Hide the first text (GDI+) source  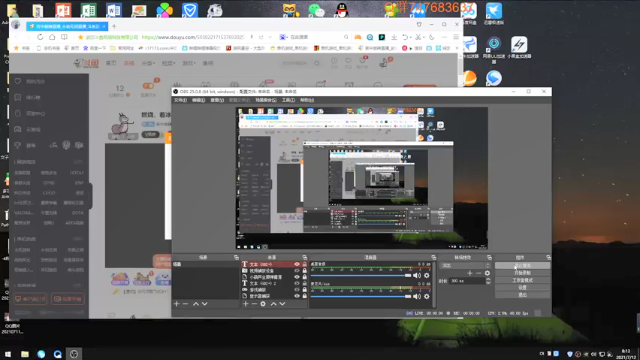tap(297, 264)
